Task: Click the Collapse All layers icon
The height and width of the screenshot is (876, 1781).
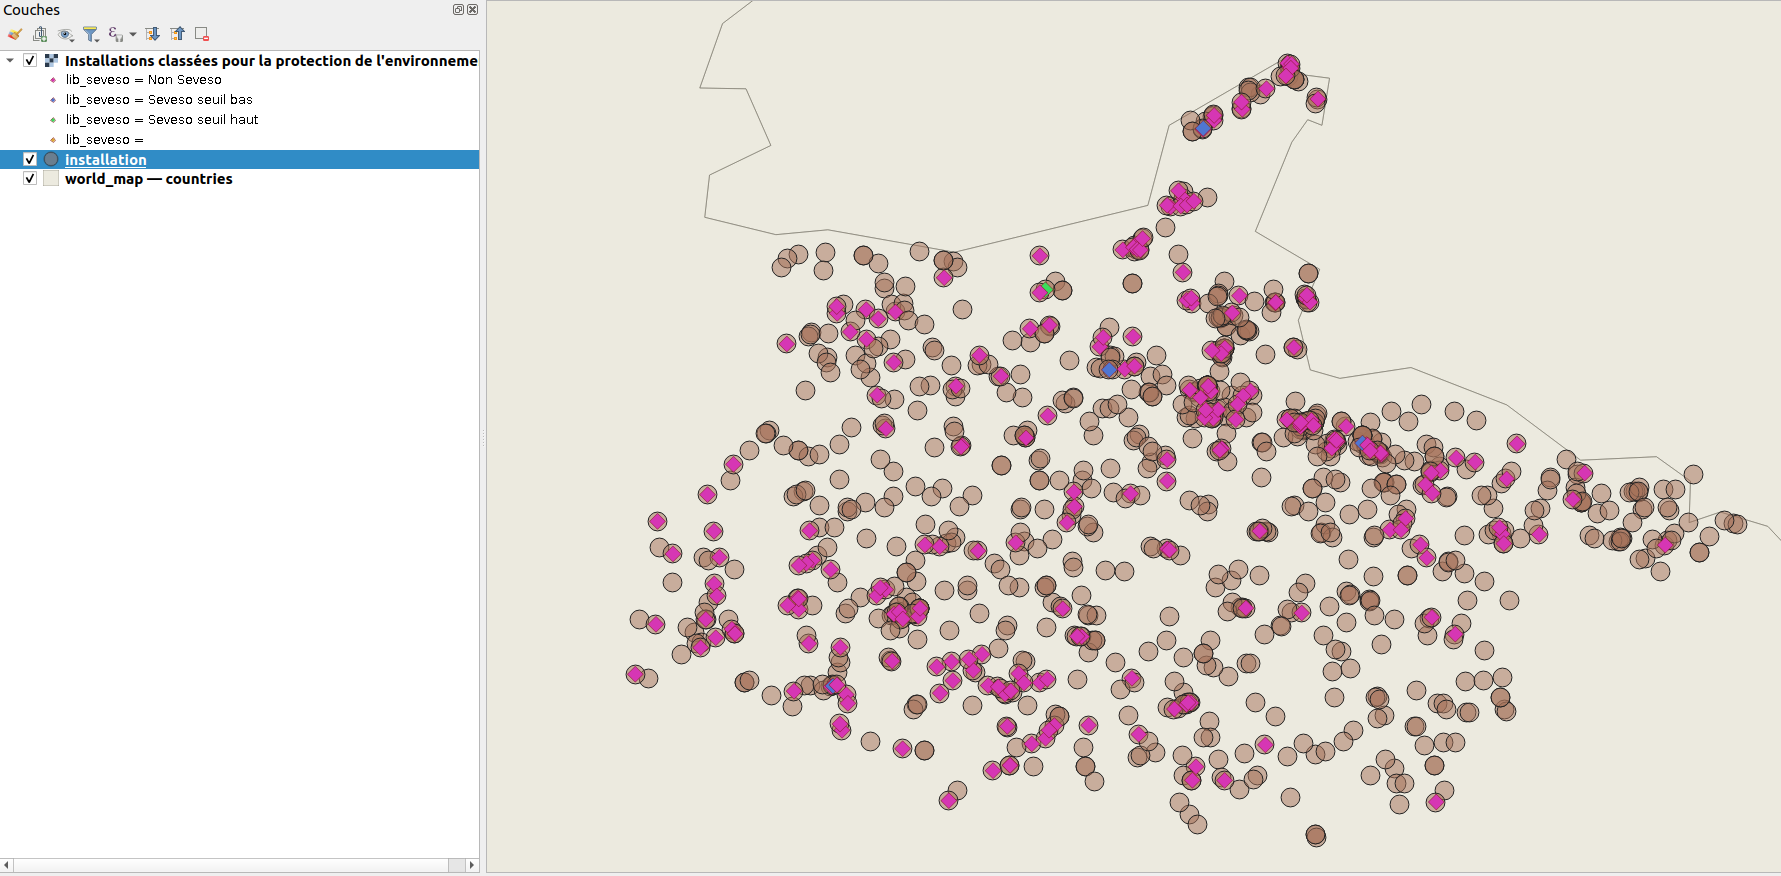Action: point(178,34)
